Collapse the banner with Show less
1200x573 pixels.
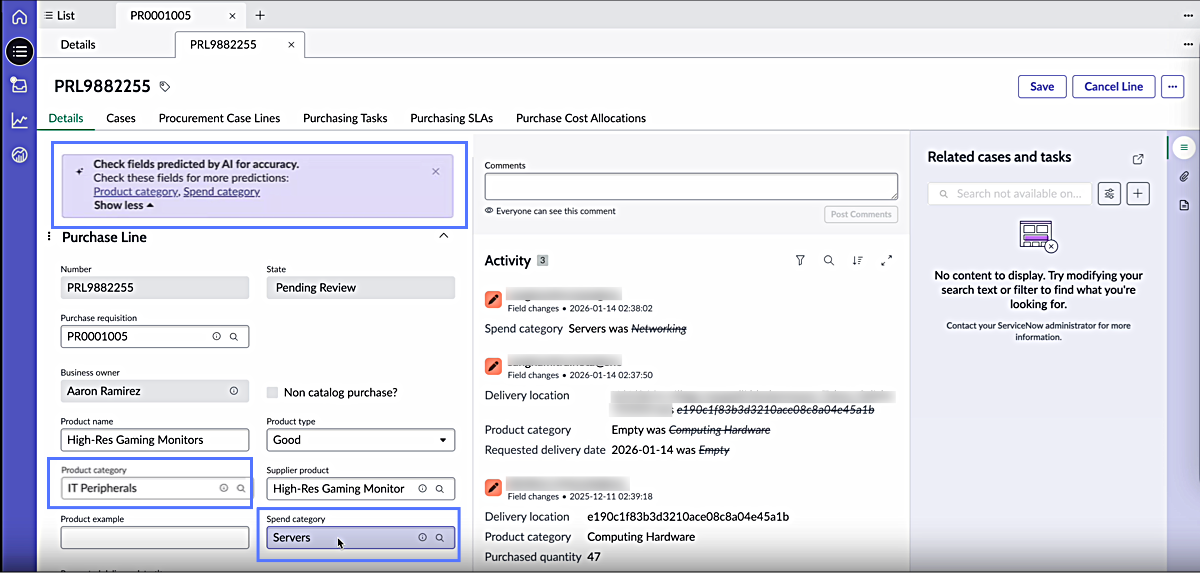124,205
